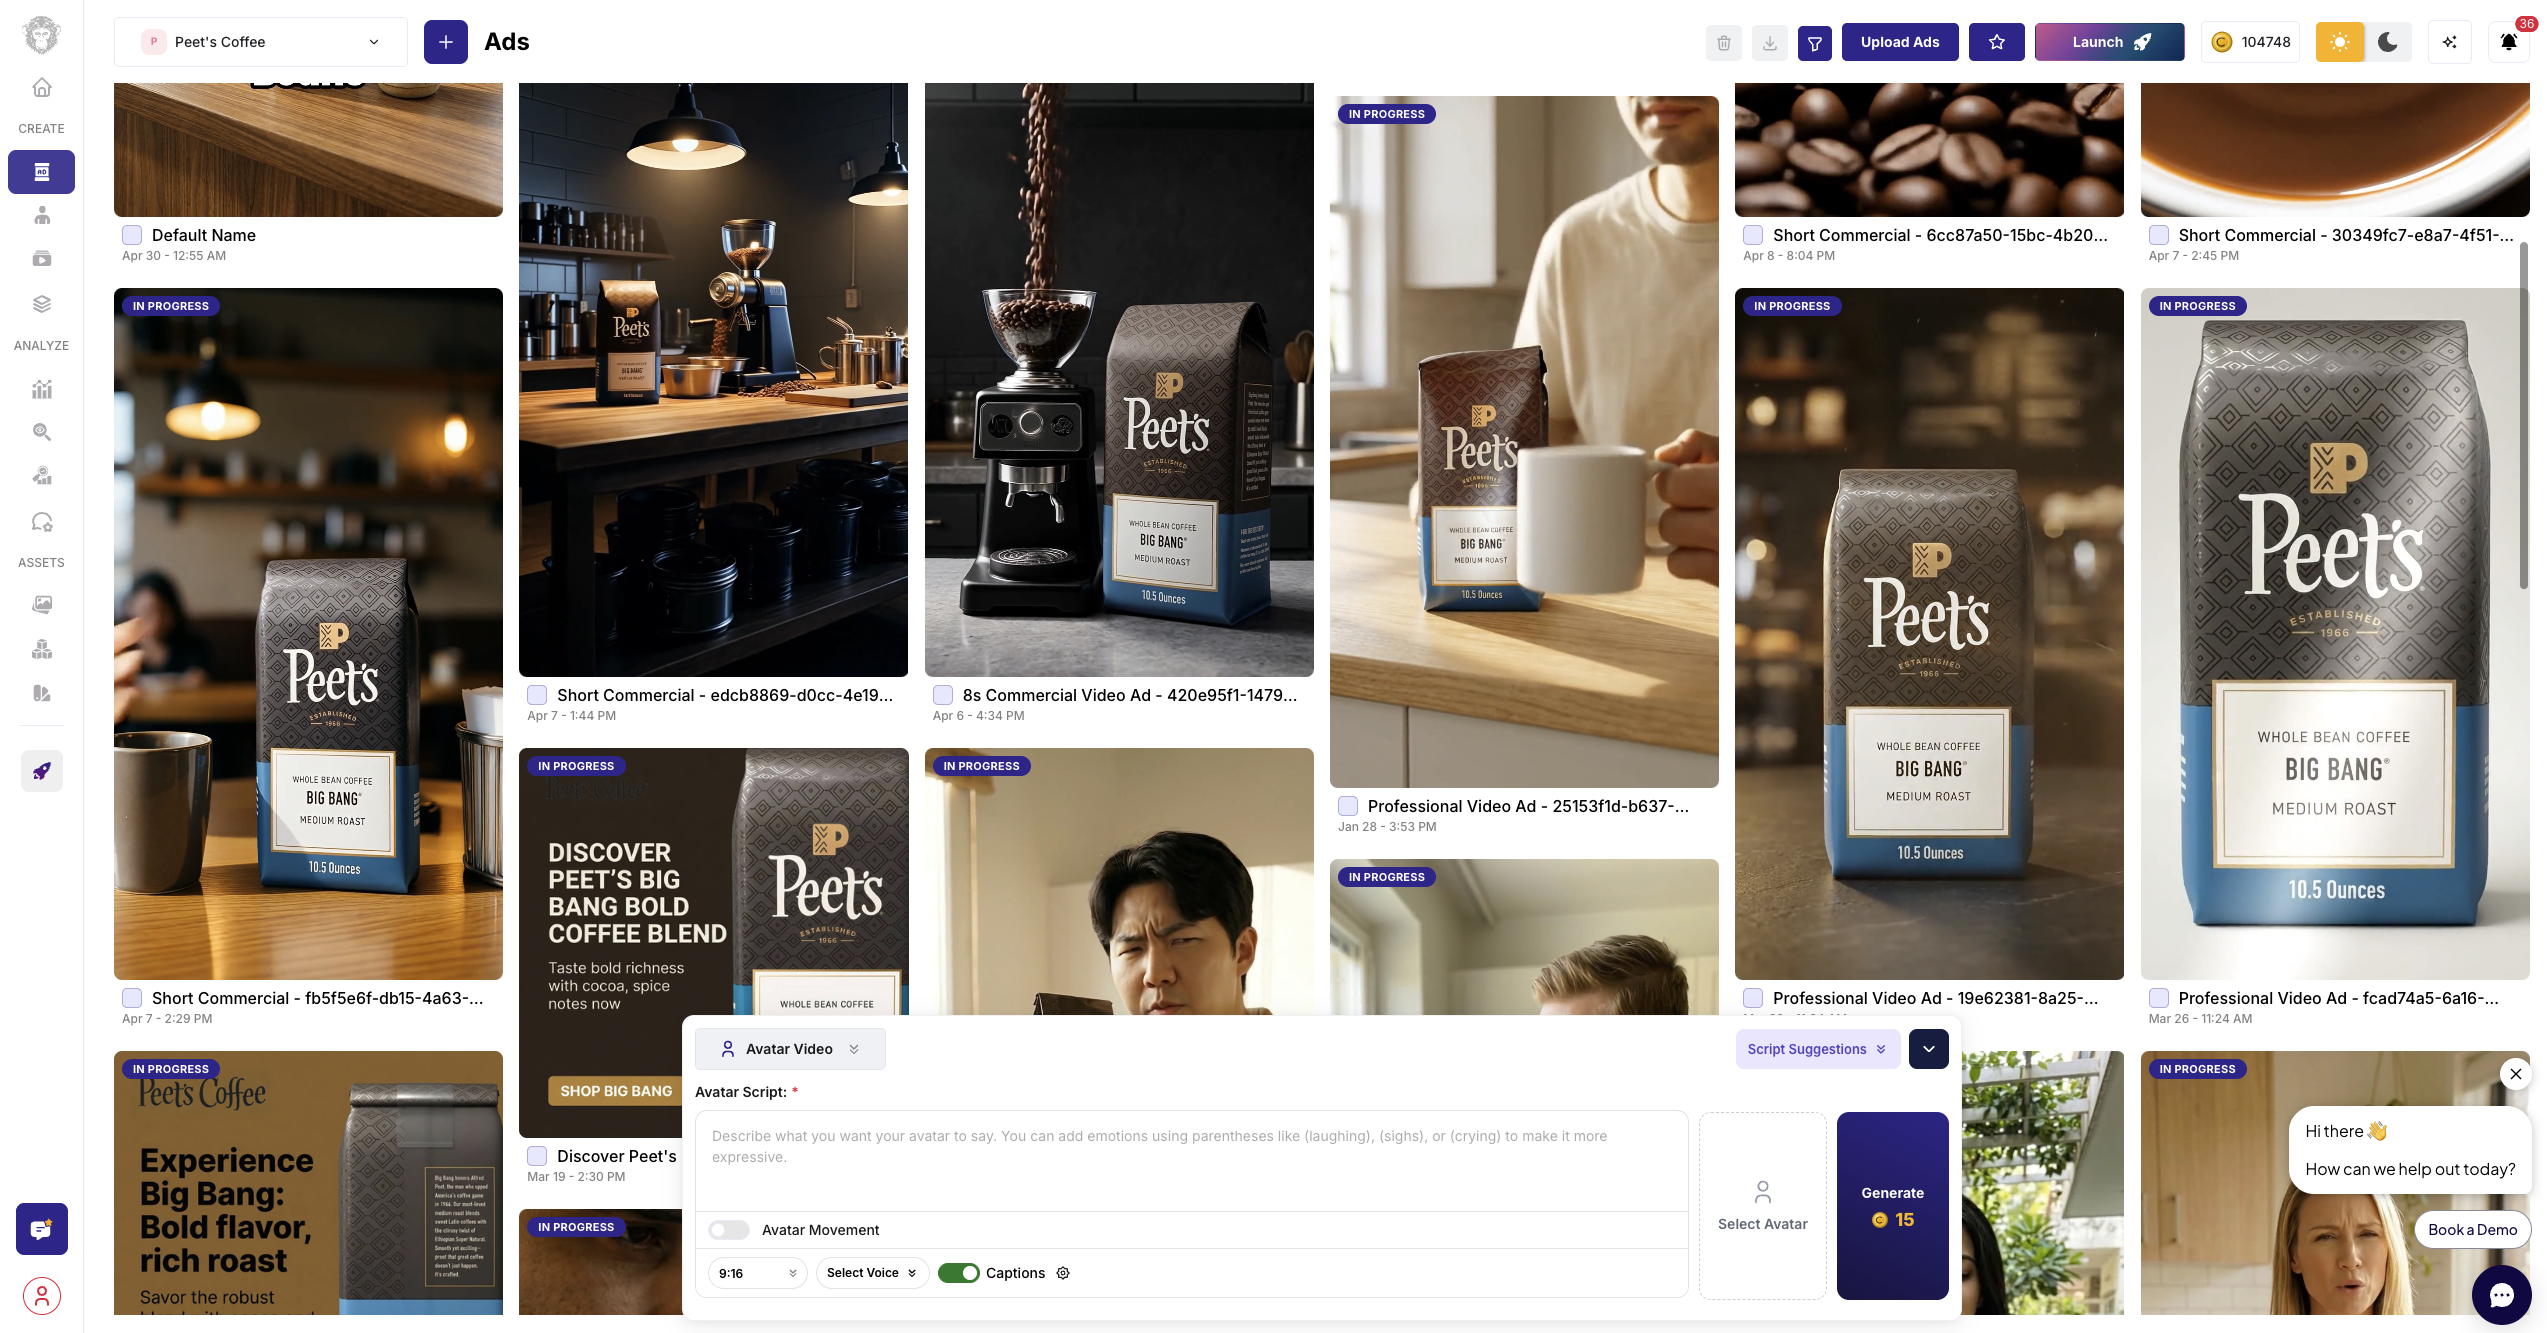Open the Professional Video Ad fcad74a5 thumbnail
Viewport: 2547px width, 1333px height.
[x=2335, y=634]
